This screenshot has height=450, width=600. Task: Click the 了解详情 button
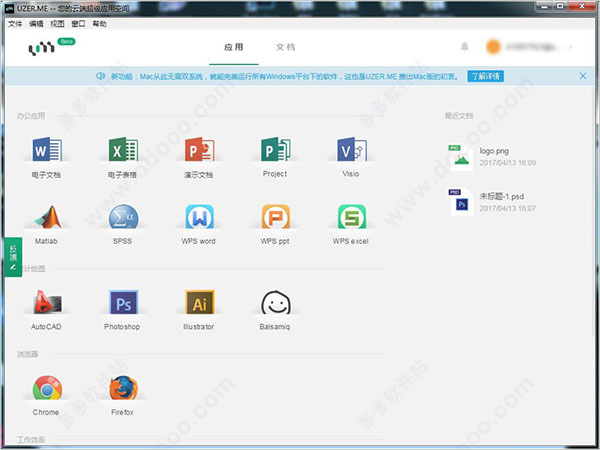click(x=485, y=76)
